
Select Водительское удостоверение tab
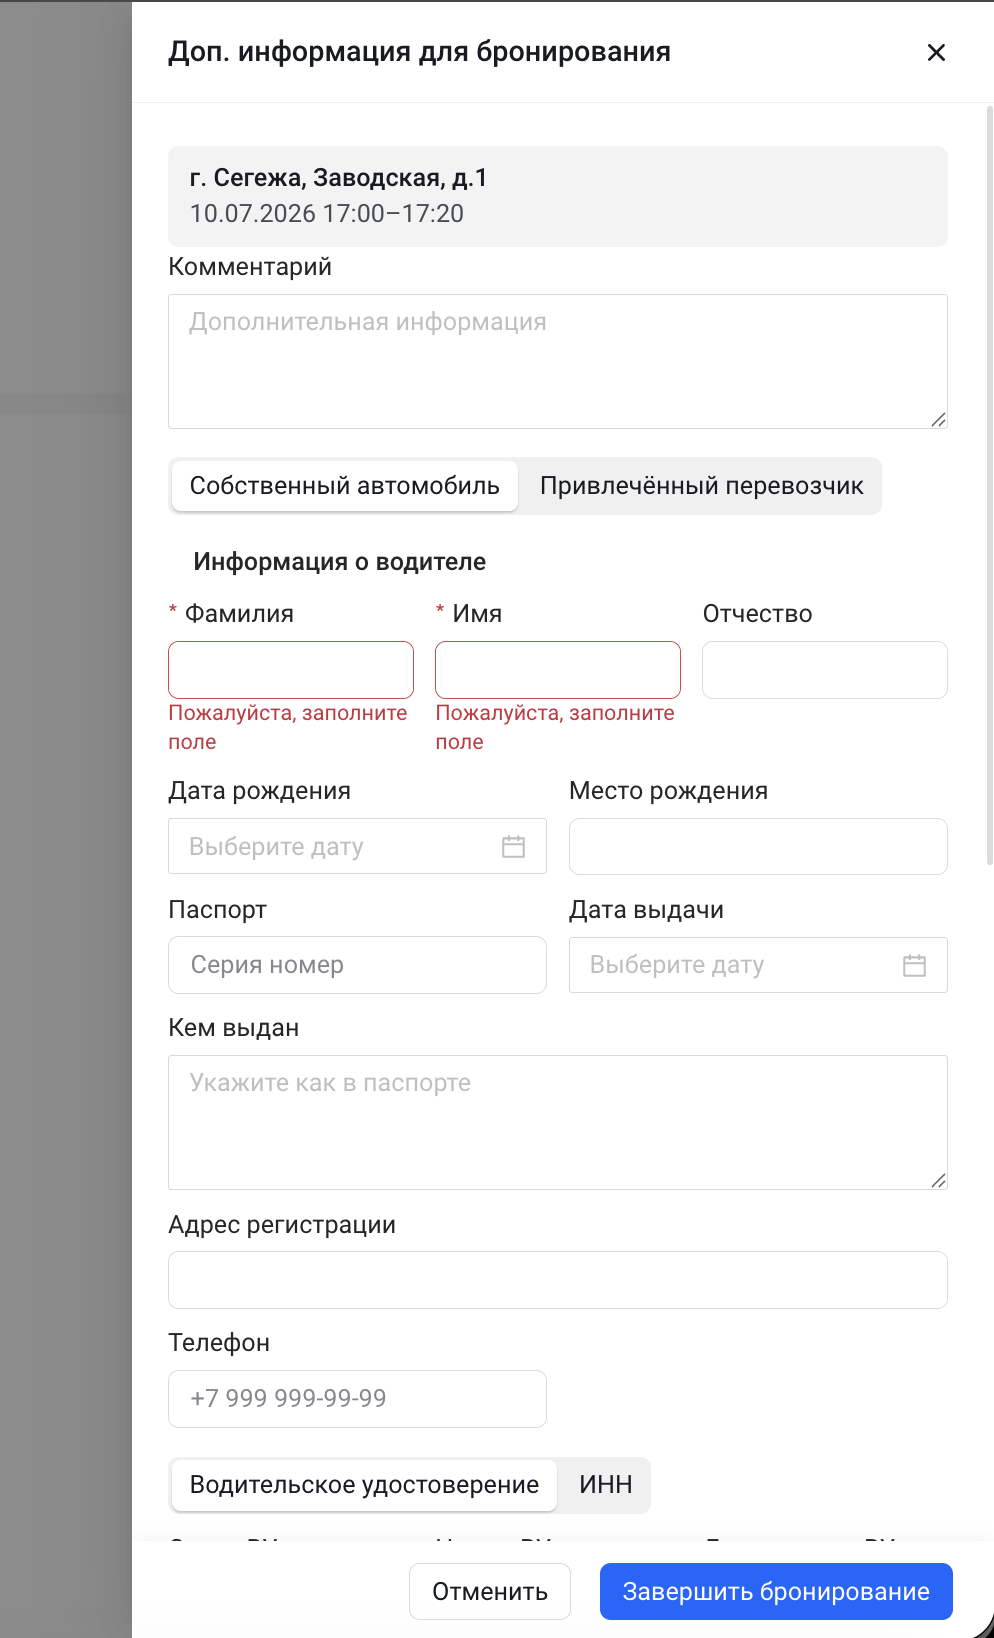364,1485
